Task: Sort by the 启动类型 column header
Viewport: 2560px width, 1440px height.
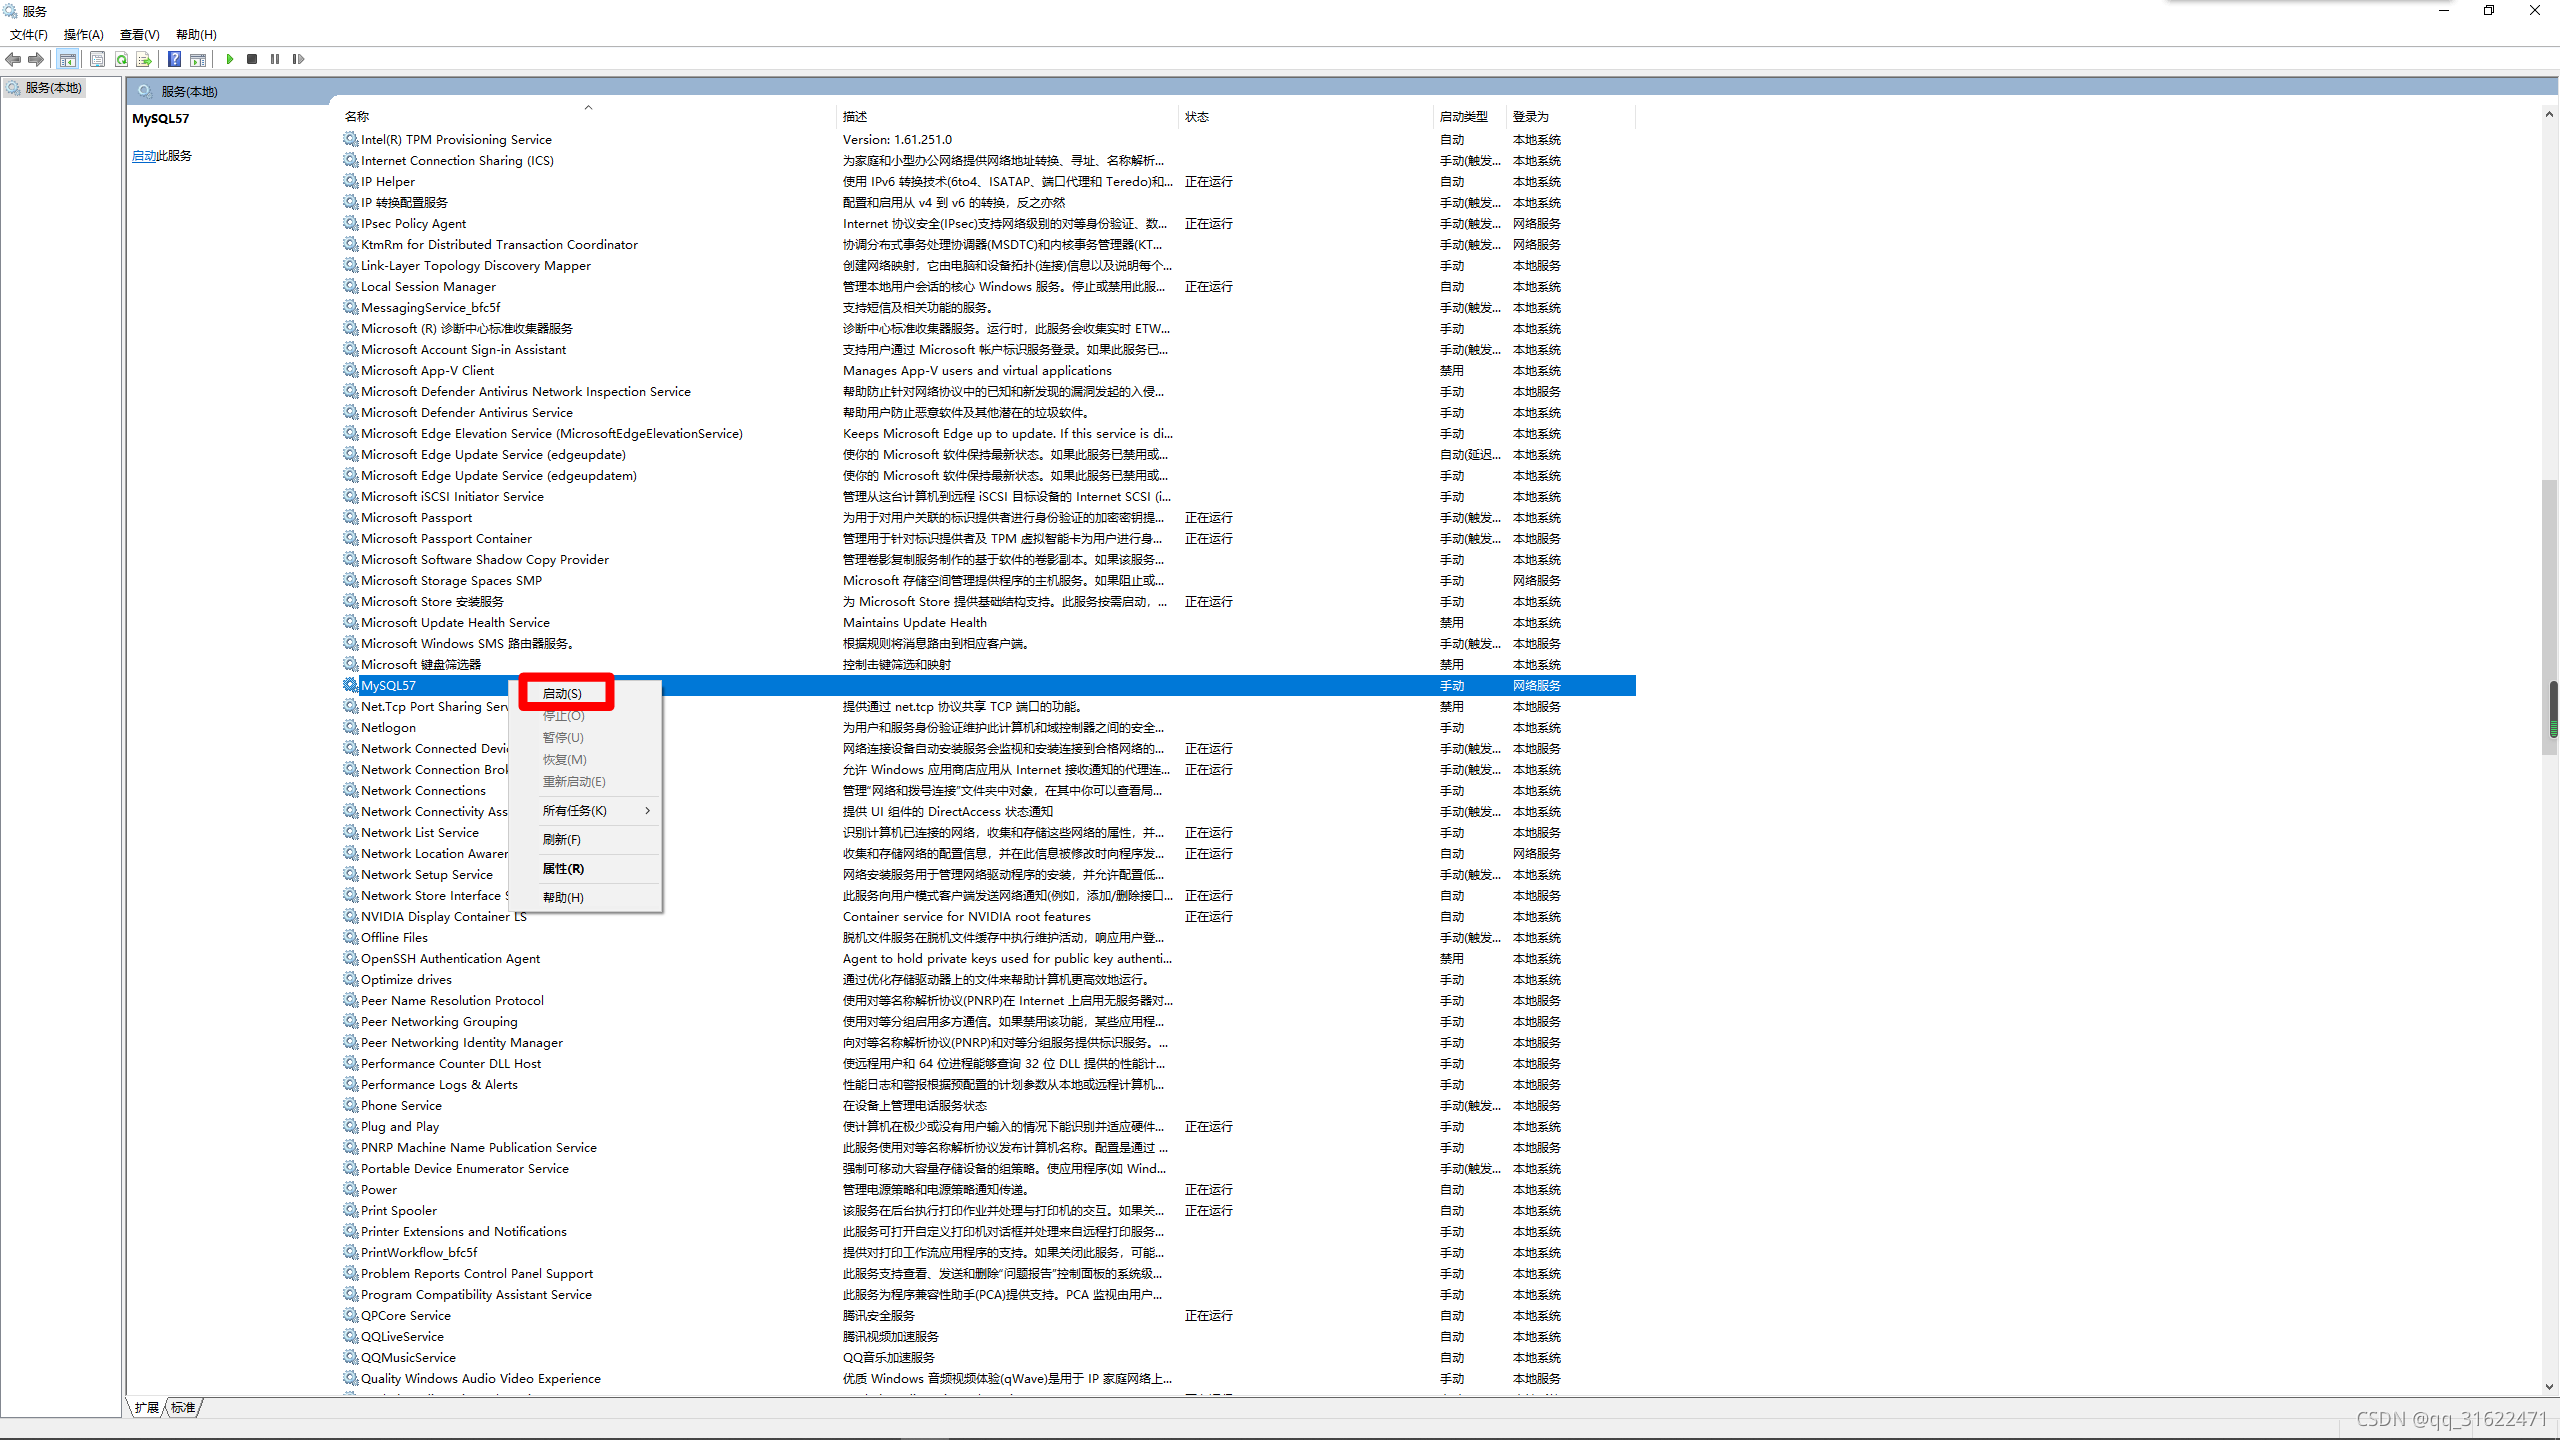Action: [x=1463, y=117]
